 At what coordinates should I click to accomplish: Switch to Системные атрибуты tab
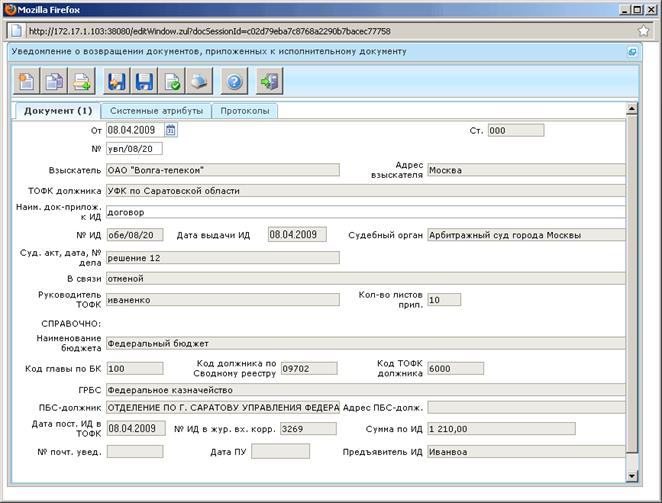point(156,111)
